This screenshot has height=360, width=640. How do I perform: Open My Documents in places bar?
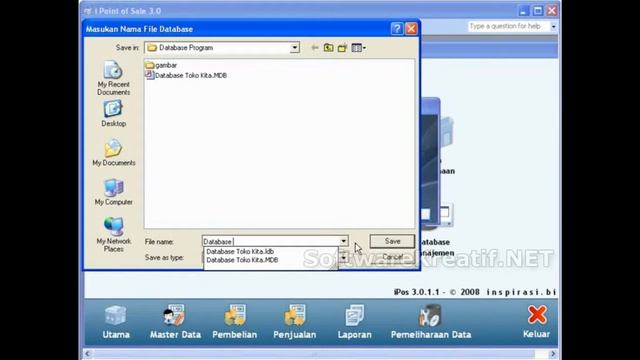[x=113, y=153]
